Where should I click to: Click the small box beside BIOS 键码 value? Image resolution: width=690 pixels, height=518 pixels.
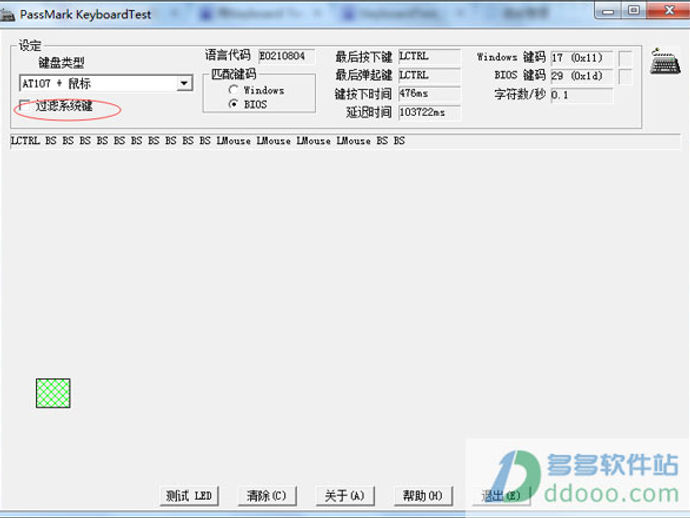(625, 76)
